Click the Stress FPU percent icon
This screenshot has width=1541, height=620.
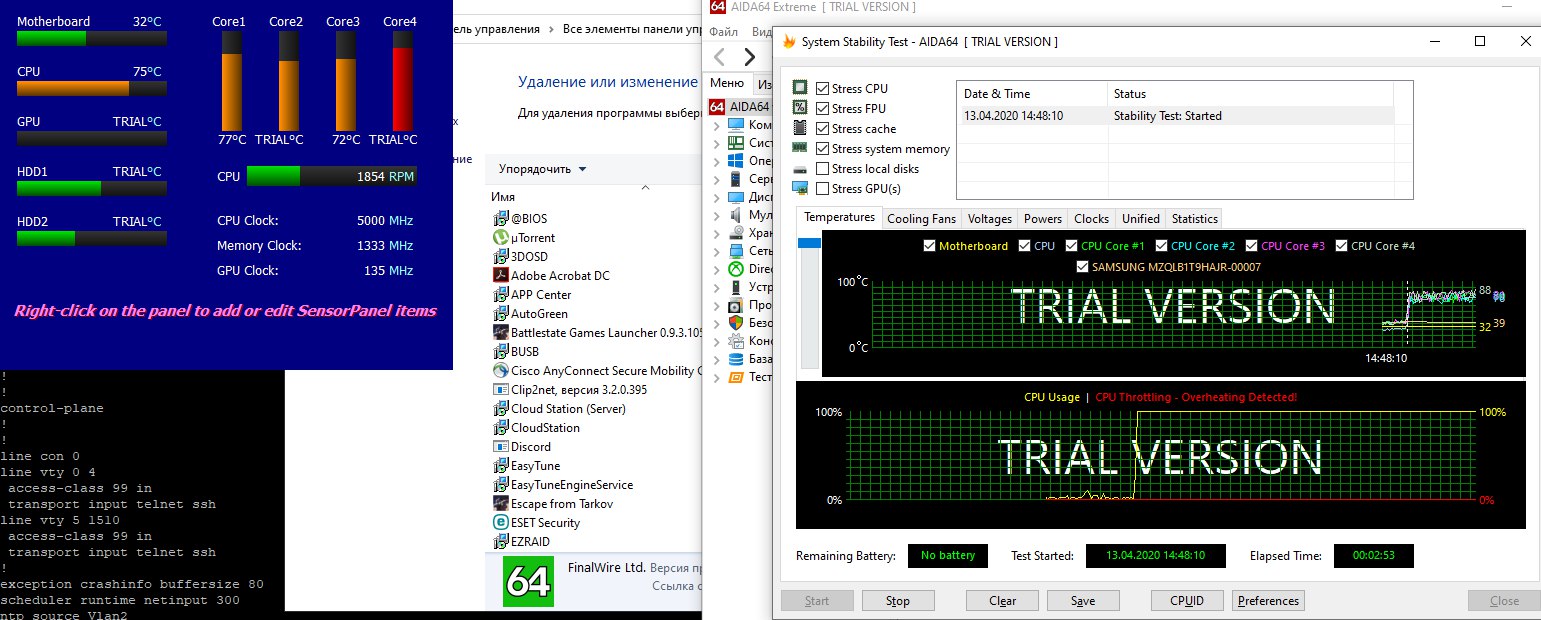(800, 108)
